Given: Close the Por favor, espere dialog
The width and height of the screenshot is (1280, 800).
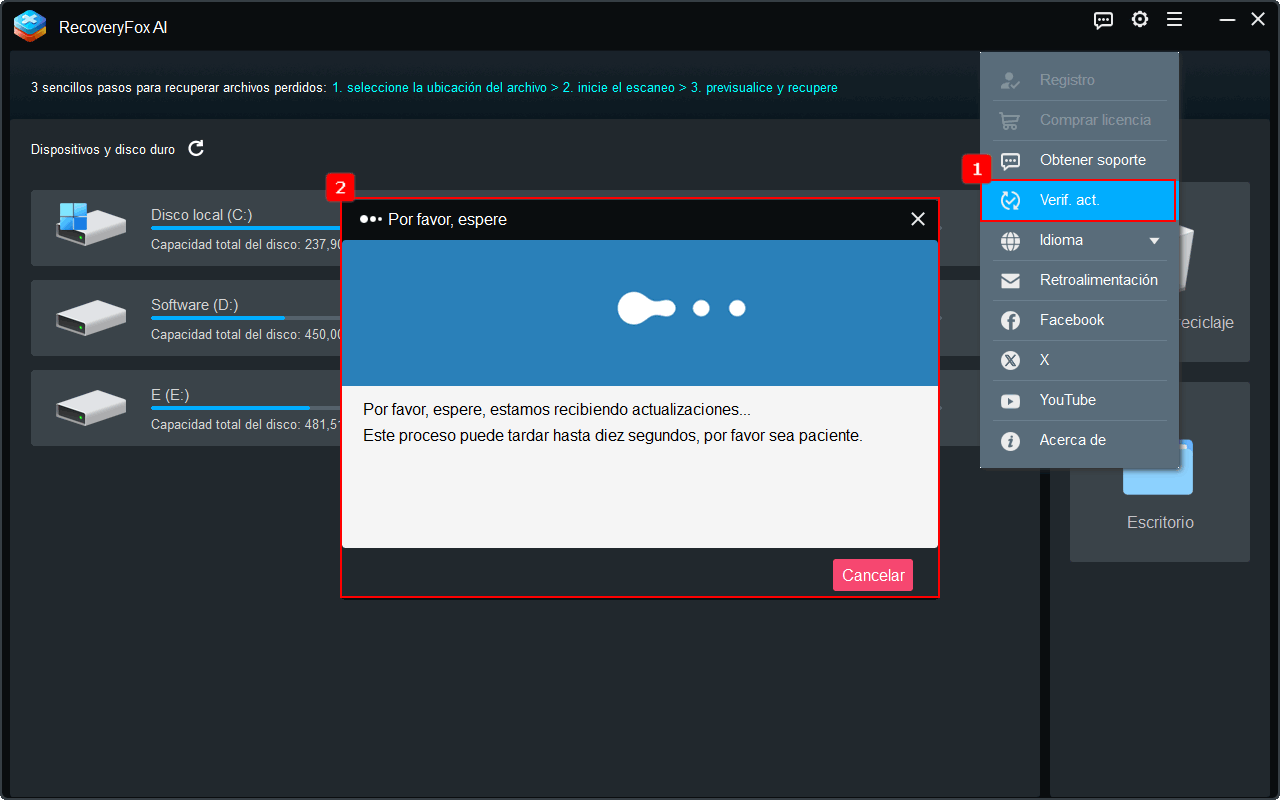Looking at the screenshot, I should pos(917,219).
